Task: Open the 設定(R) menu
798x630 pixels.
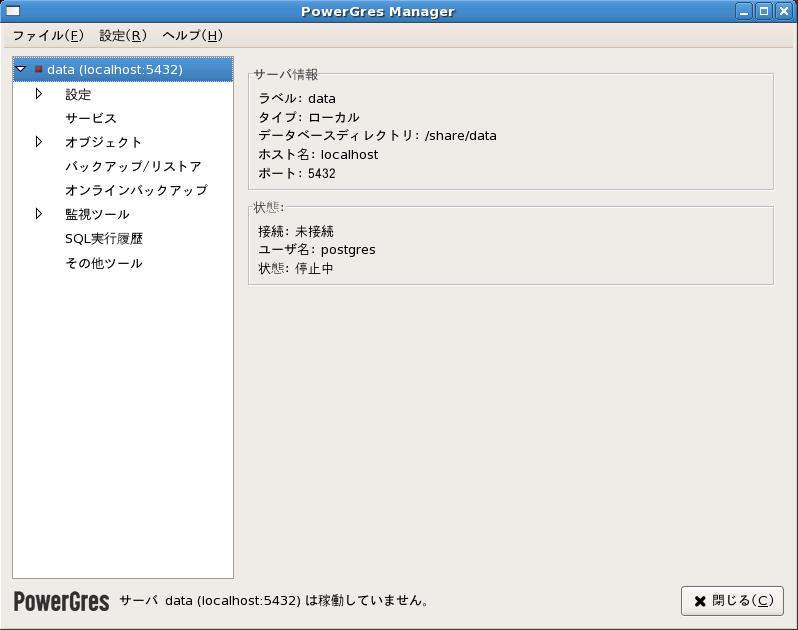Action: pyautogui.click(x=123, y=35)
